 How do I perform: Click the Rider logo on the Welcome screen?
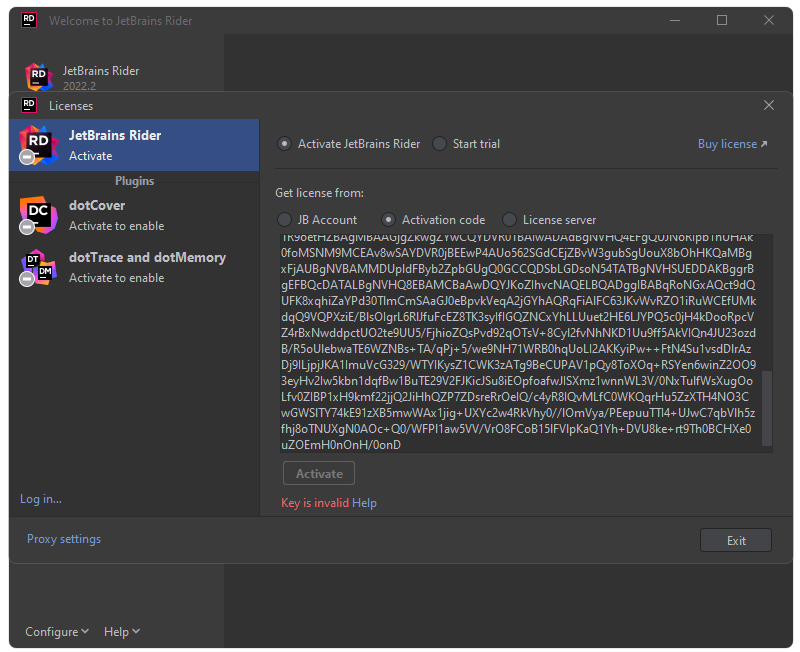tap(39, 77)
